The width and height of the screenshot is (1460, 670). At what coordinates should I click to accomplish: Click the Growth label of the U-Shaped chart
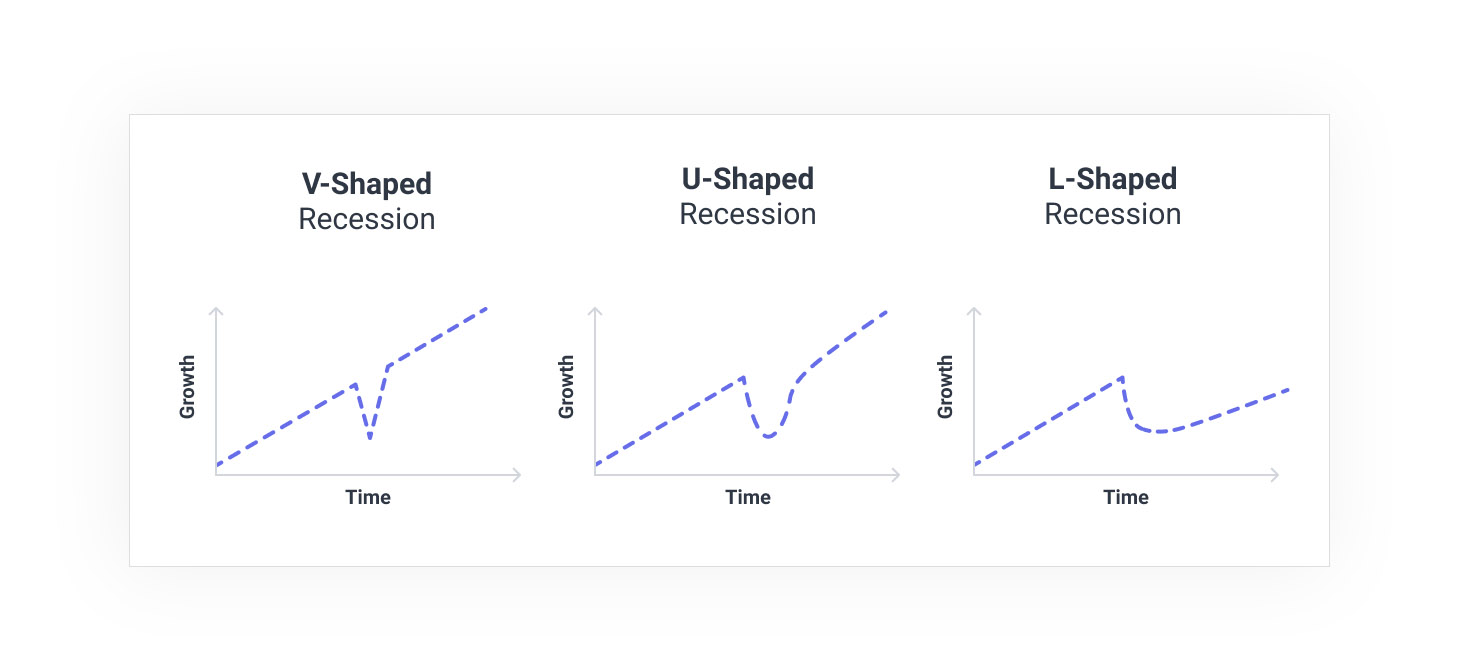[x=567, y=386]
